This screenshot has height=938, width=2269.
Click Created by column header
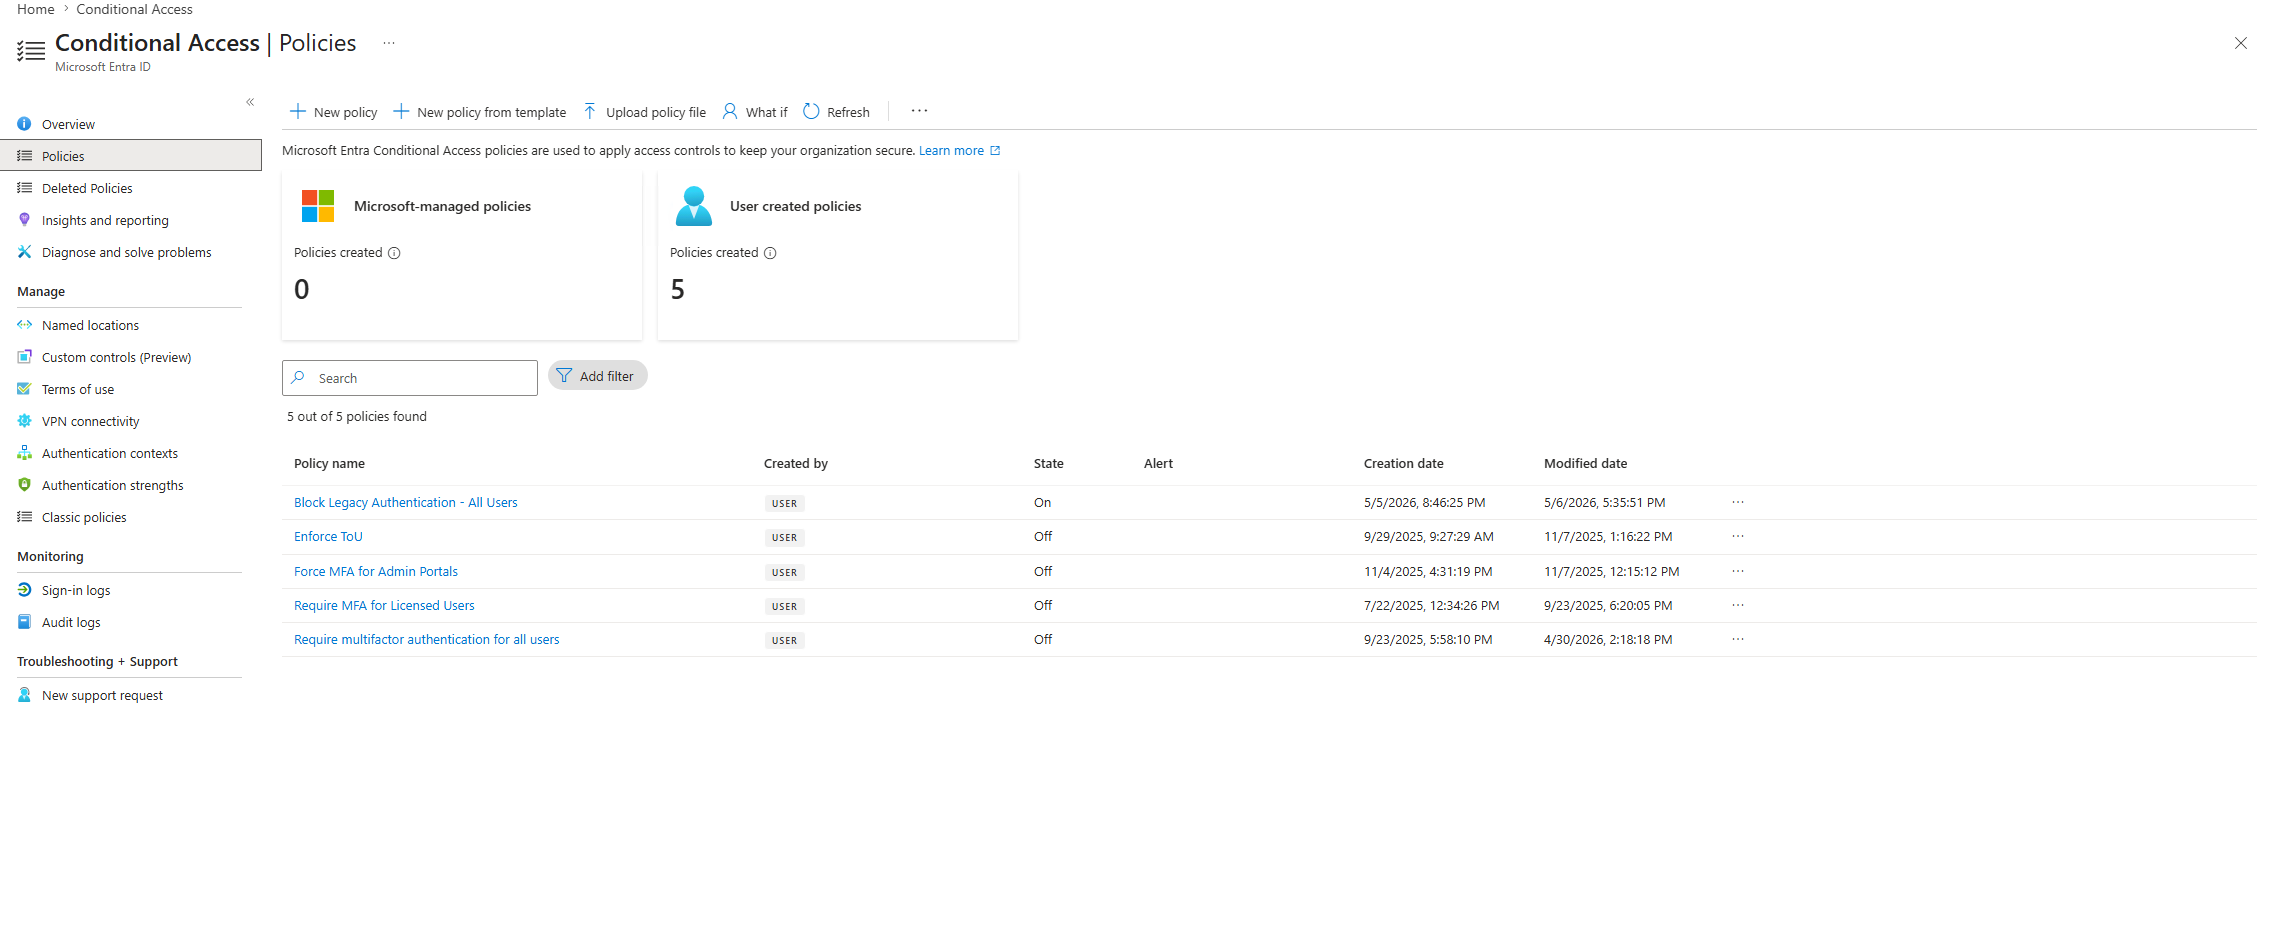[796, 464]
